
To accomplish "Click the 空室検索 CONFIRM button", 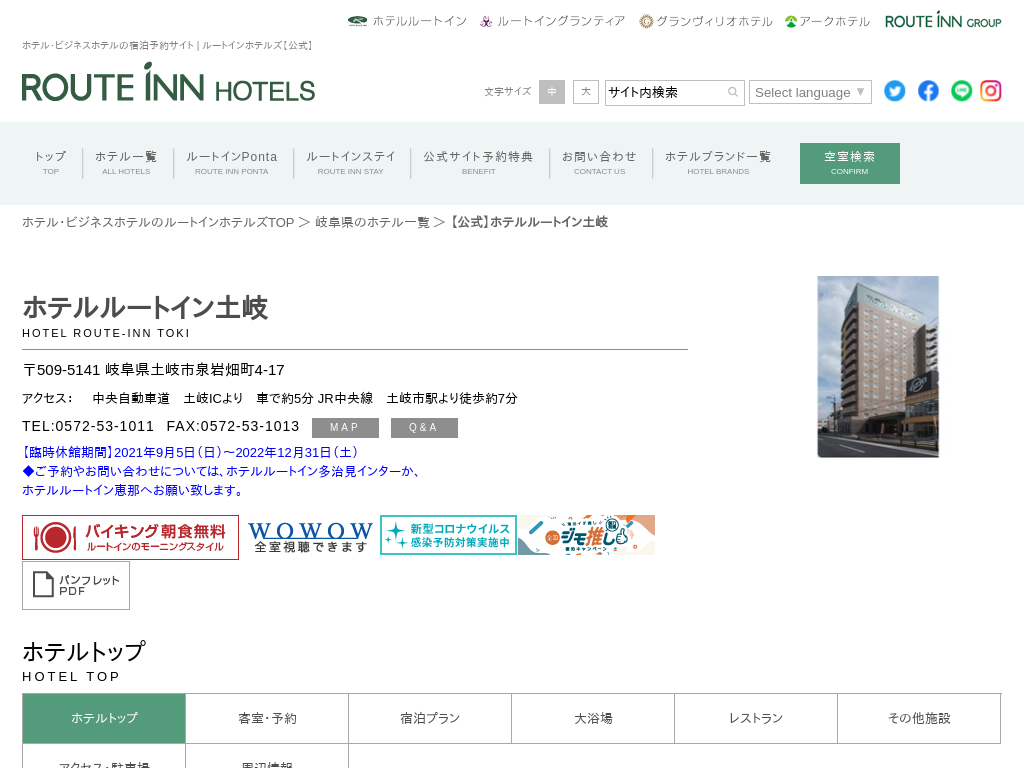I will 850,163.
